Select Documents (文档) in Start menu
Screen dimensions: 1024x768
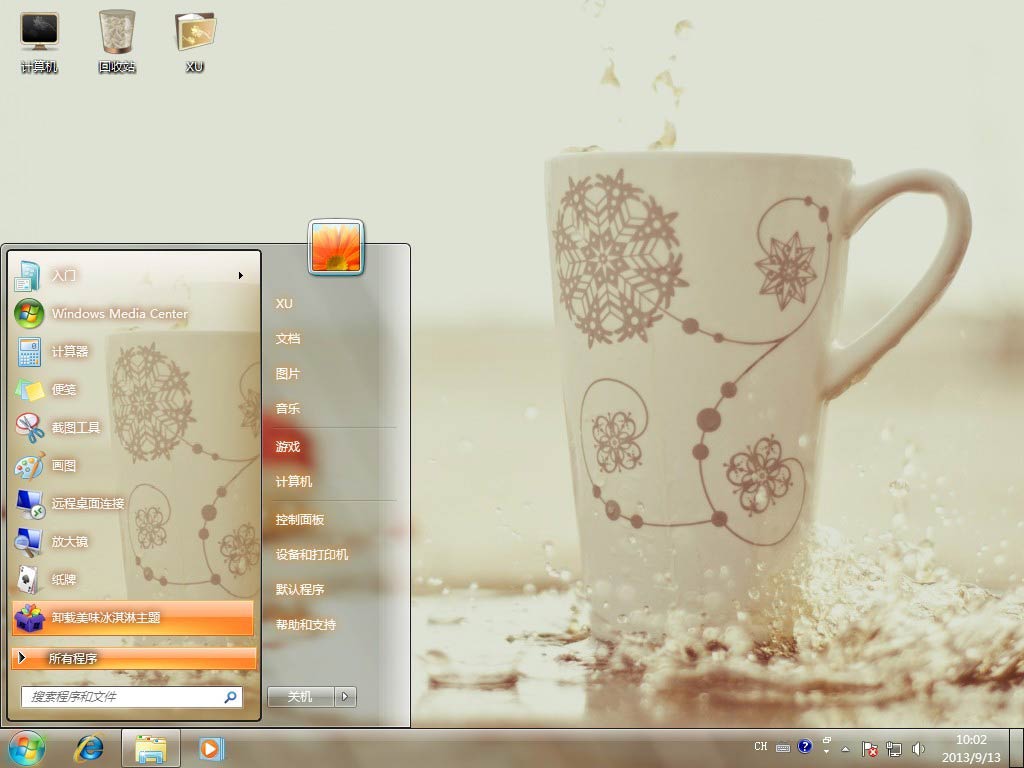click(288, 338)
